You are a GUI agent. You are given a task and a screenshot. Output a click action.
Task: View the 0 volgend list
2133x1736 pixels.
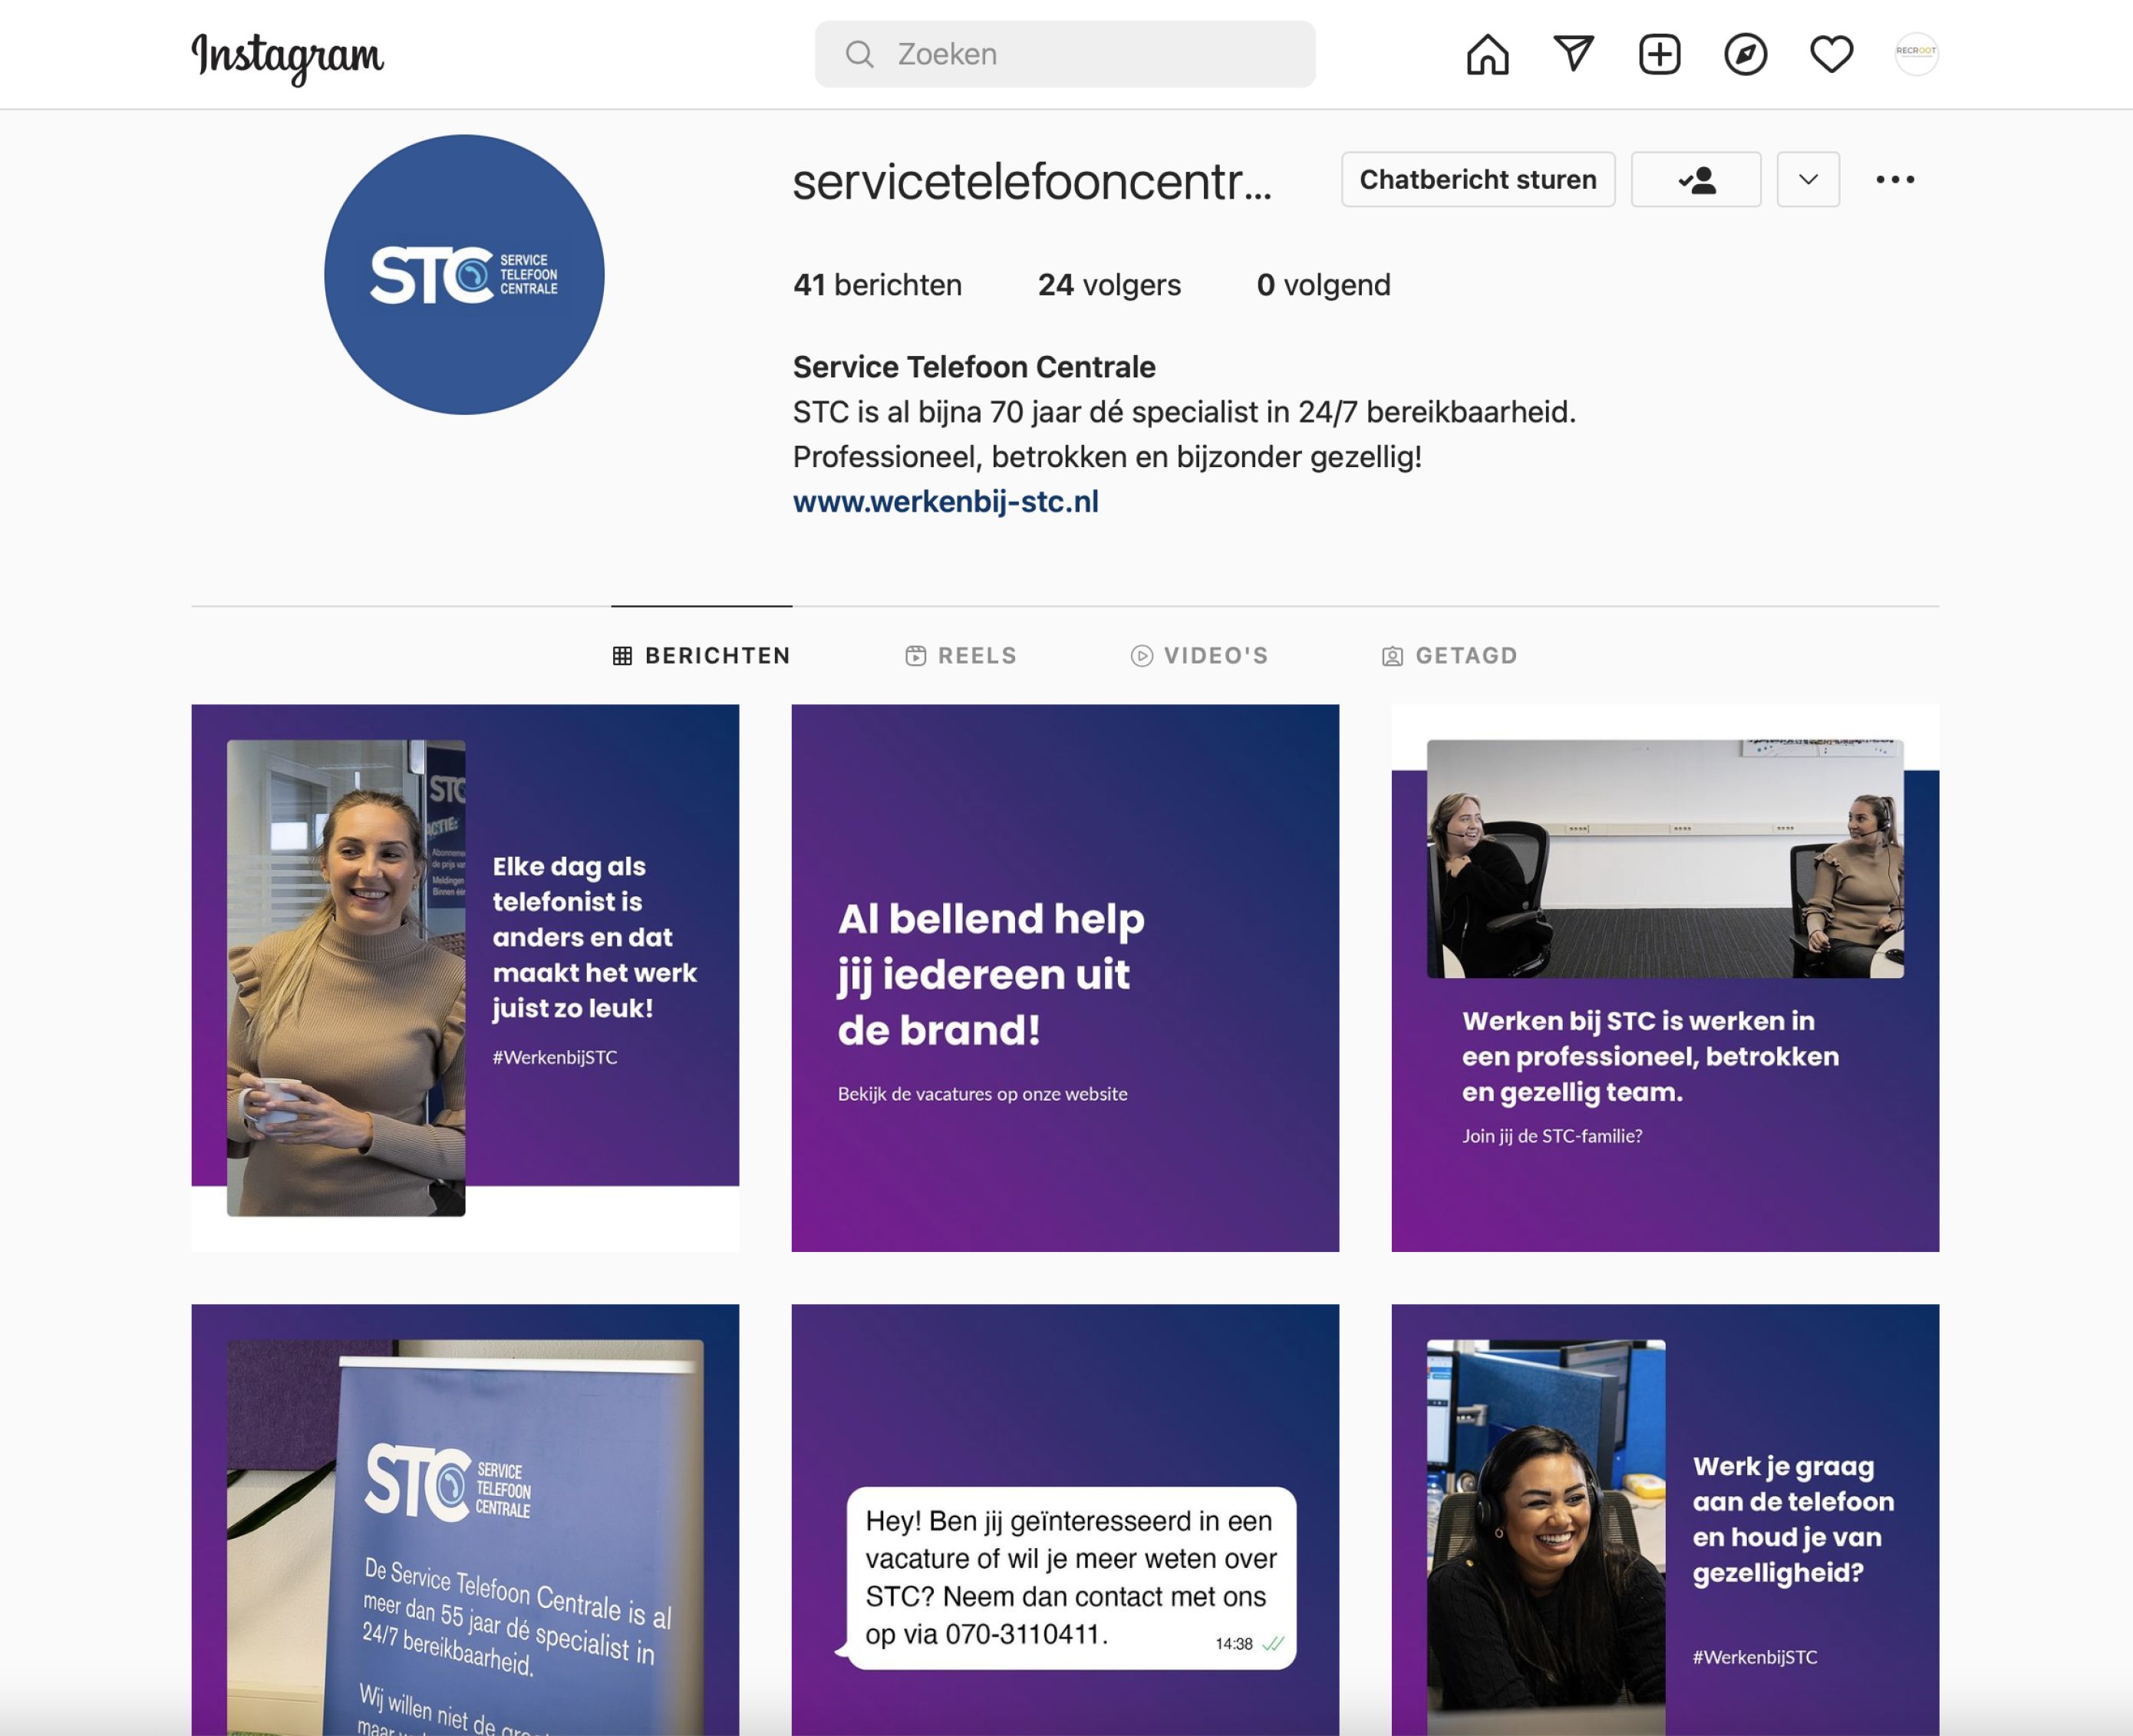coord(1323,285)
